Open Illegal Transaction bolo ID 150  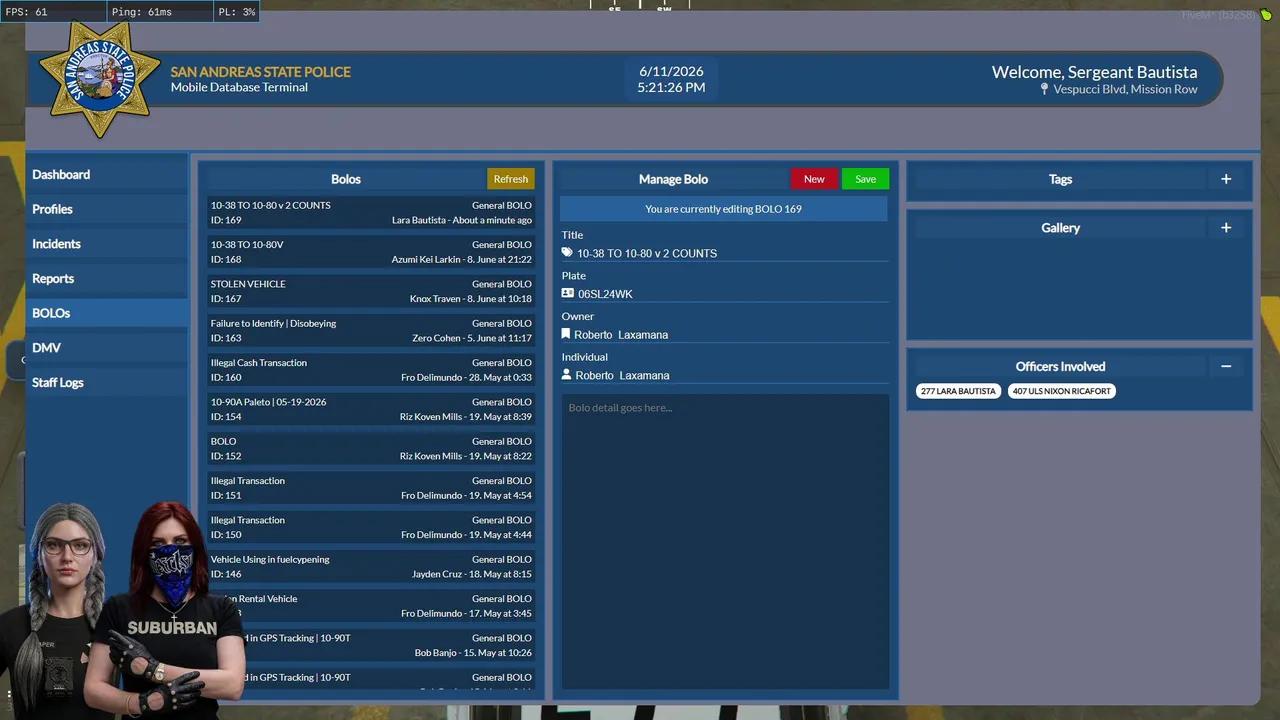pyautogui.click(x=371, y=527)
